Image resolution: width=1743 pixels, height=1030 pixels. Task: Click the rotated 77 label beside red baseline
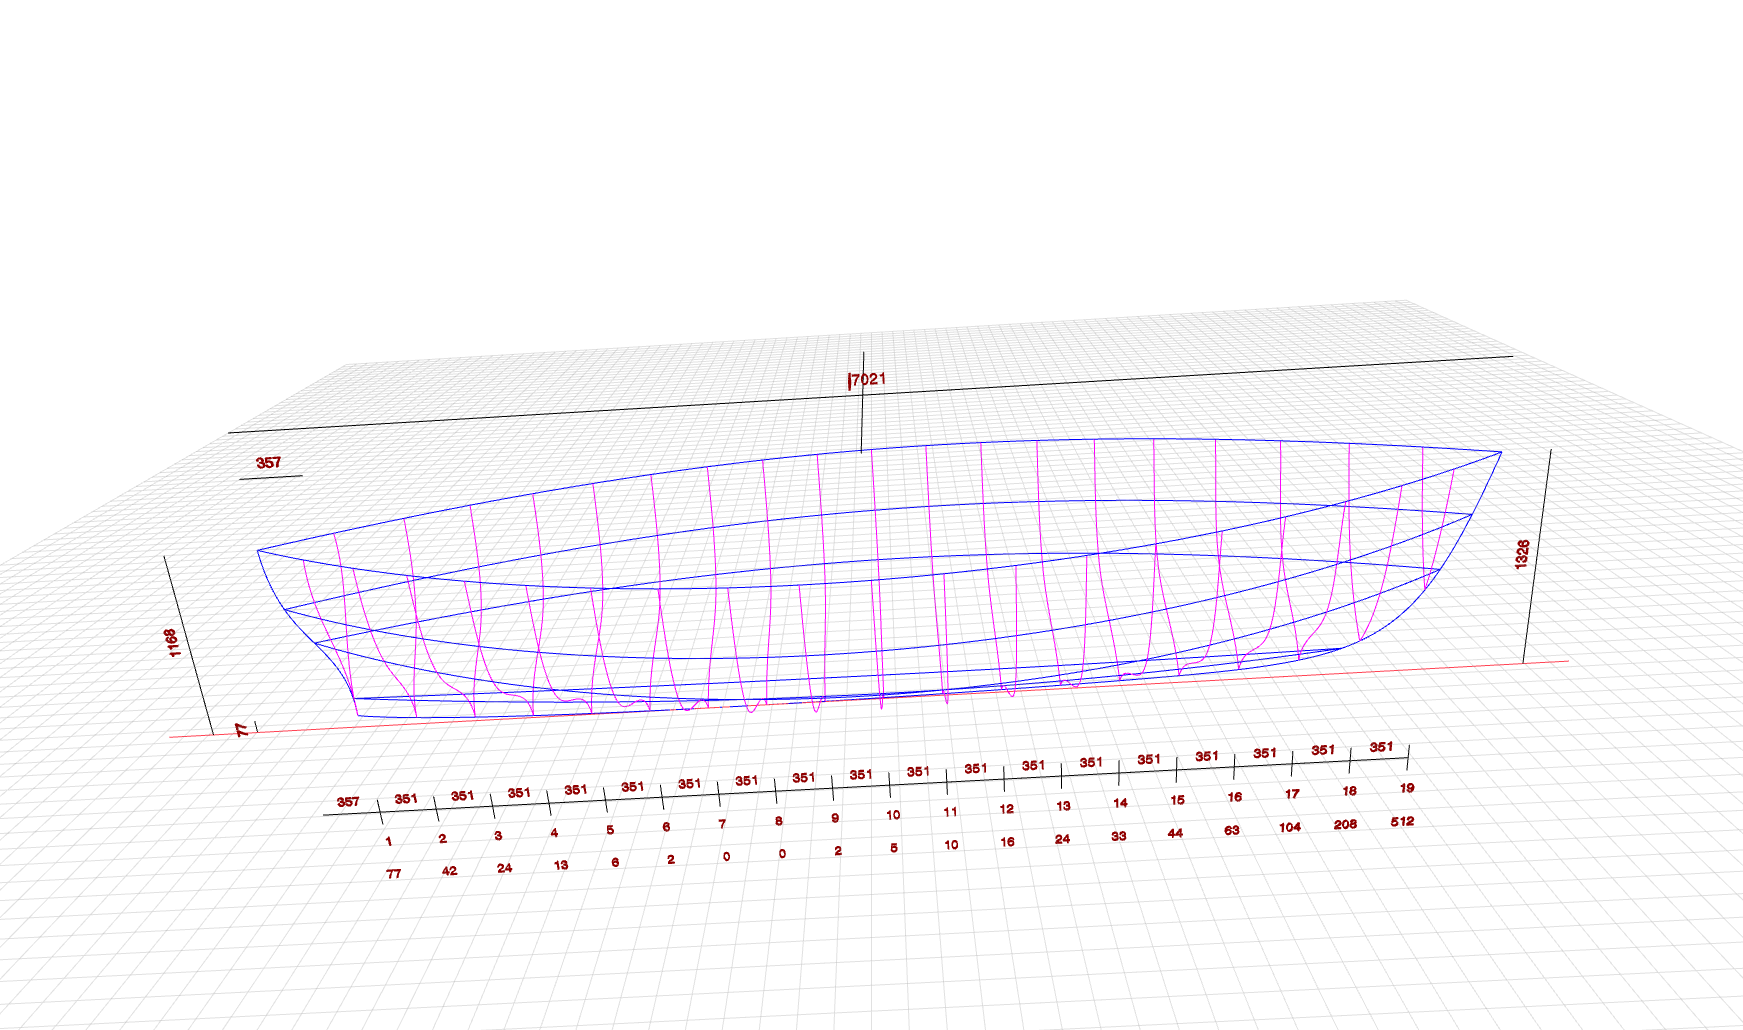(x=242, y=729)
